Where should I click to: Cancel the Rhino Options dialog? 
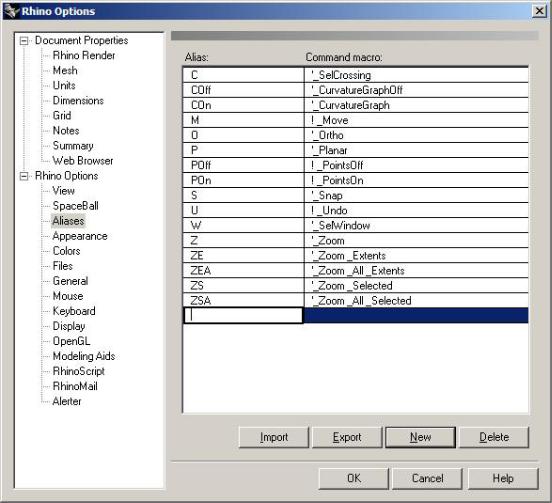(427, 478)
